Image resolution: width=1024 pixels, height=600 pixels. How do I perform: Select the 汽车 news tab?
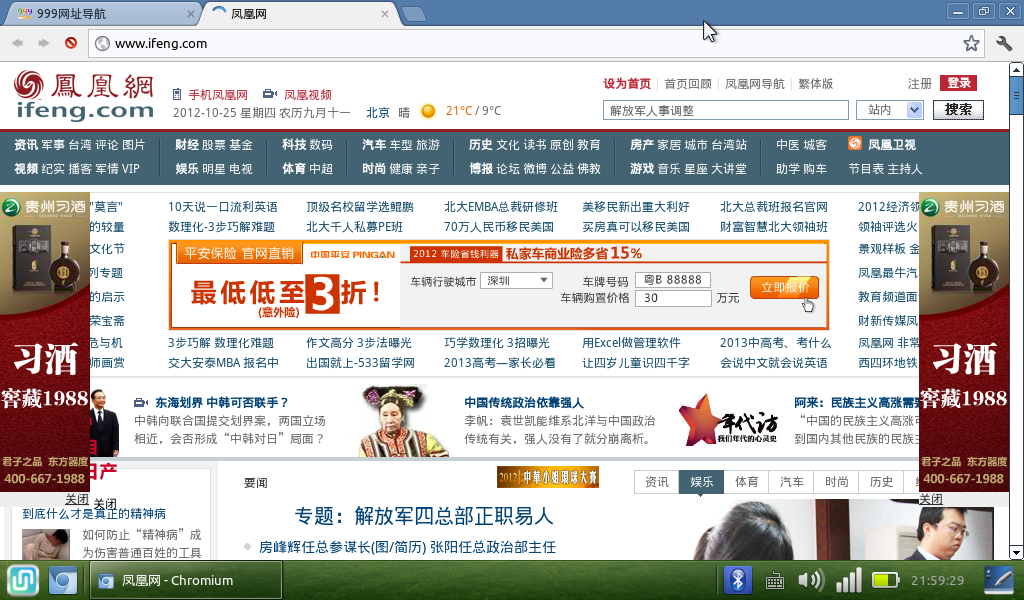pos(792,482)
